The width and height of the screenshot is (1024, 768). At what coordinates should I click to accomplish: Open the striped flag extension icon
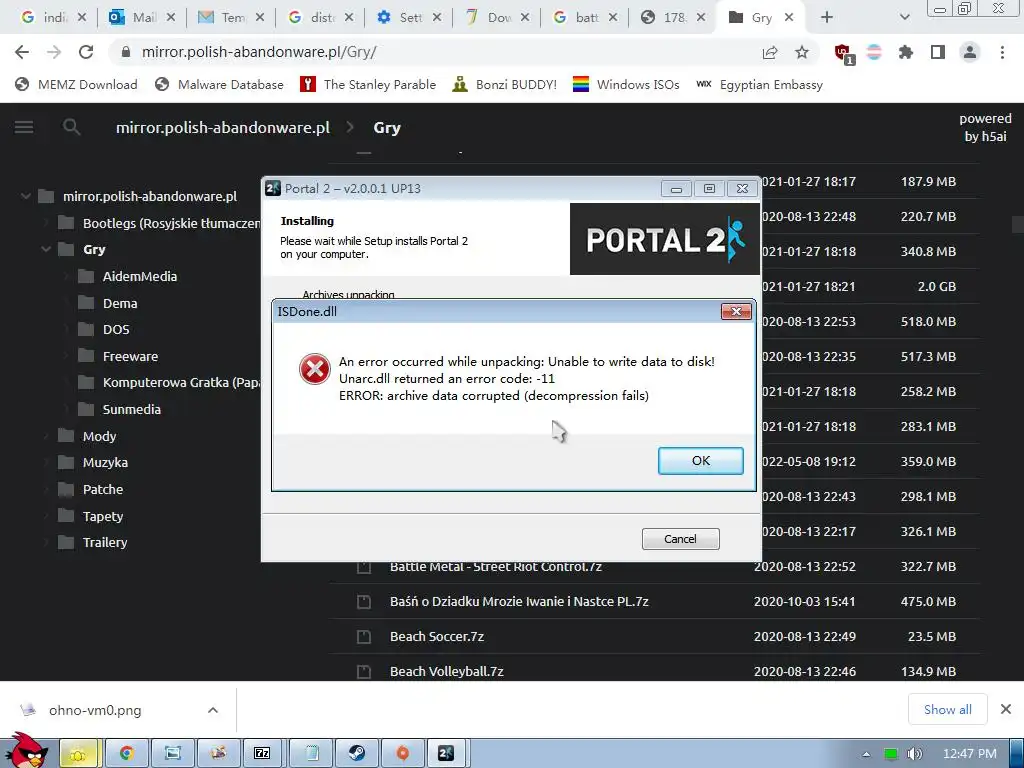click(874, 52)
